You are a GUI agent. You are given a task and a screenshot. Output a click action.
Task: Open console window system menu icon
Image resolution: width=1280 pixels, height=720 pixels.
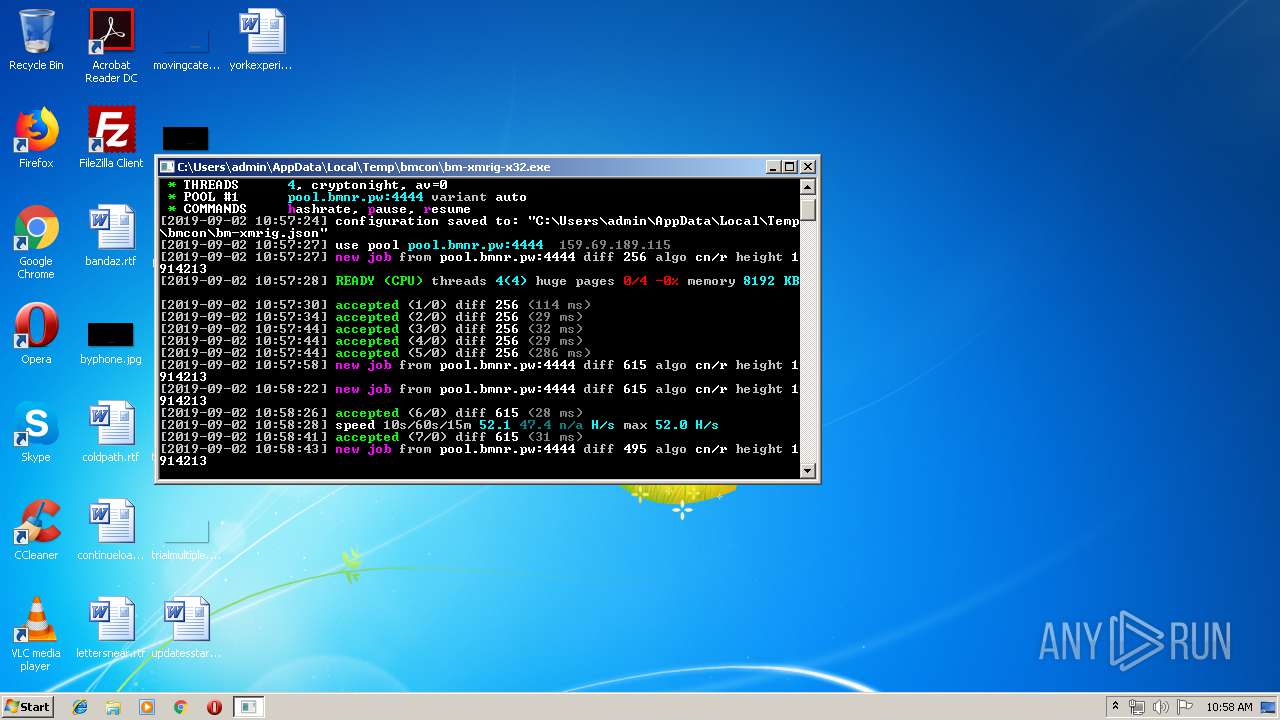(x=168, y=167)
